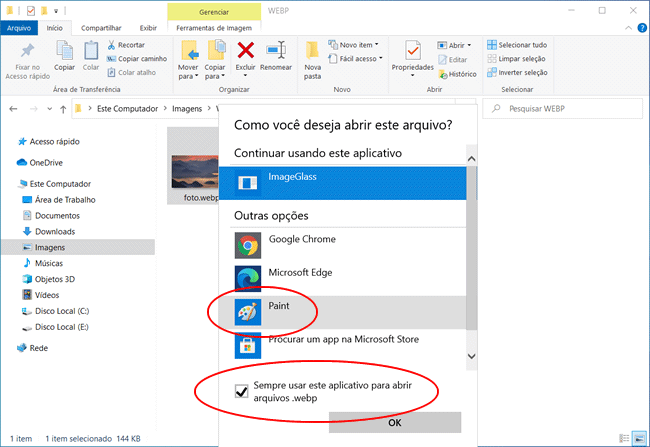Pick ImageGlass as the current application
The width and height of the screenshot is (650, 447).
(292, 178)
